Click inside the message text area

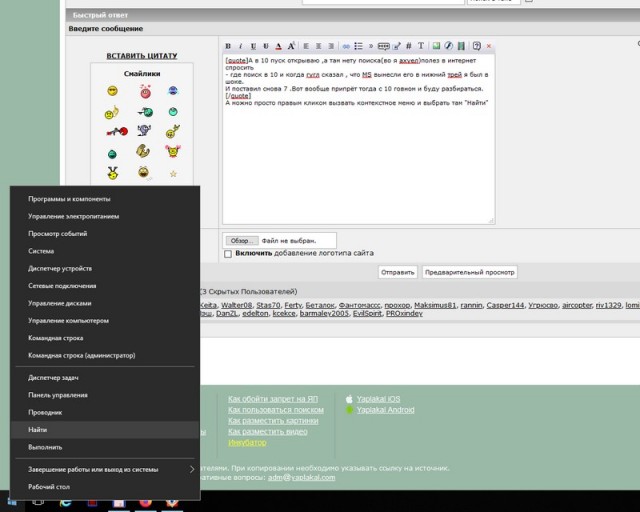pos(358,139)
